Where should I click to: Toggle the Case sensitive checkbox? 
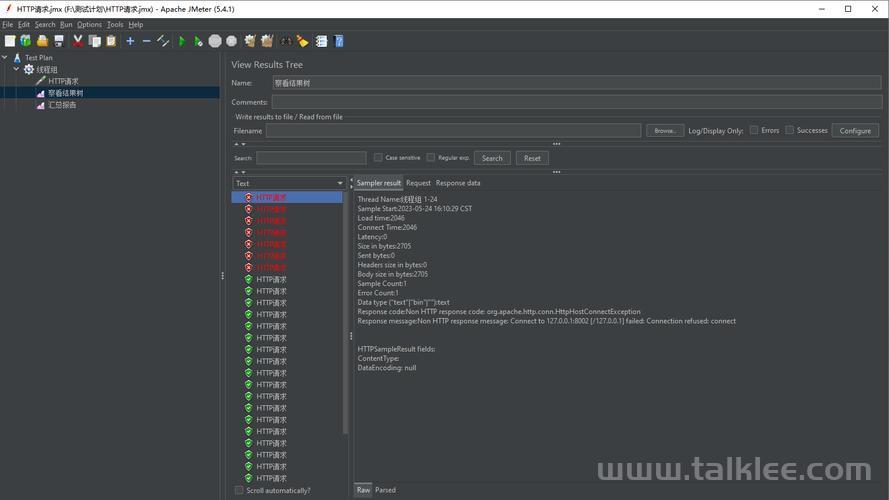378,158
